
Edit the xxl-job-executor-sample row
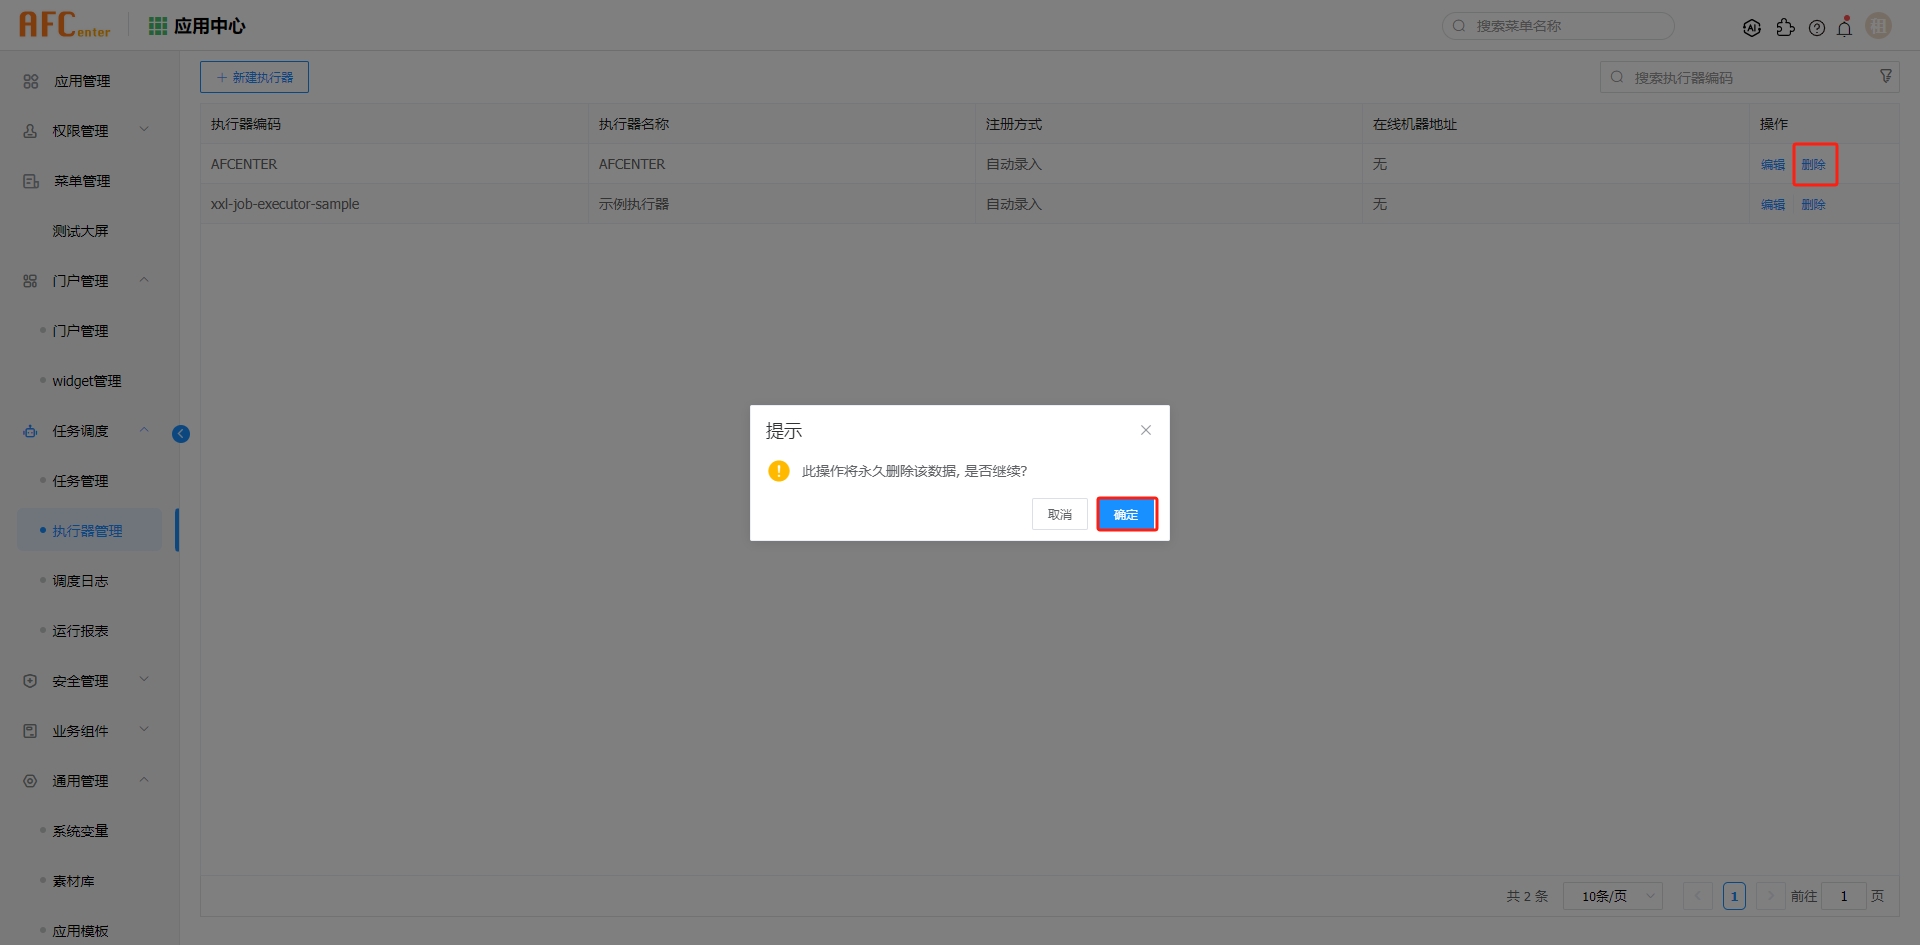[x=1773, y=204]
